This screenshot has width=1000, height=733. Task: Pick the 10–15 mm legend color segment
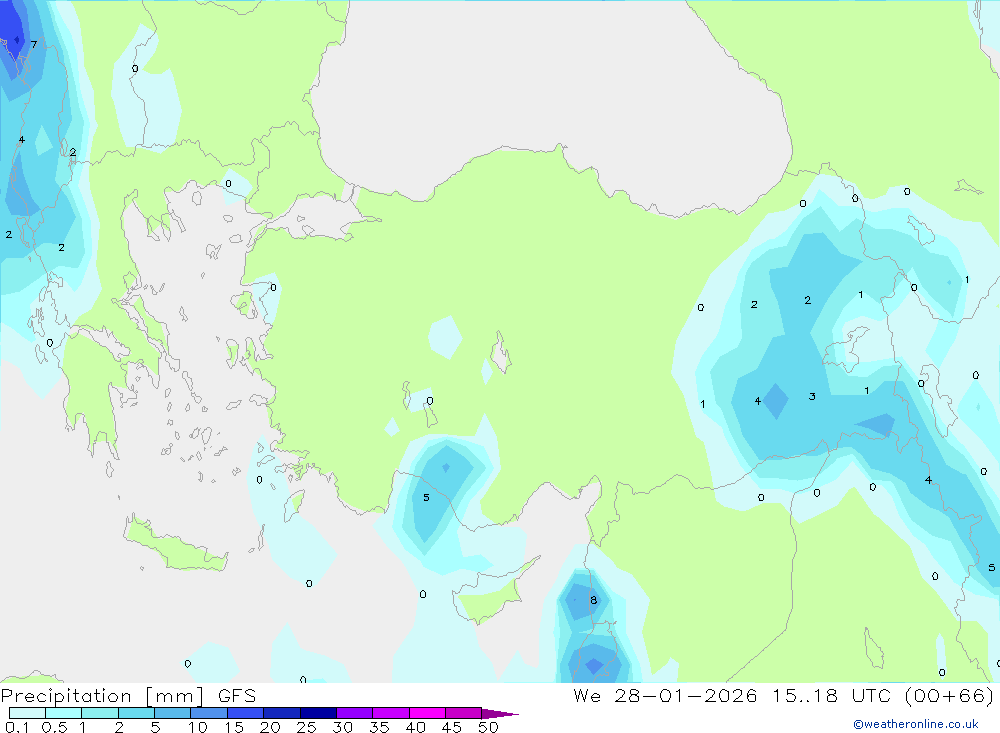coord(209,713)
